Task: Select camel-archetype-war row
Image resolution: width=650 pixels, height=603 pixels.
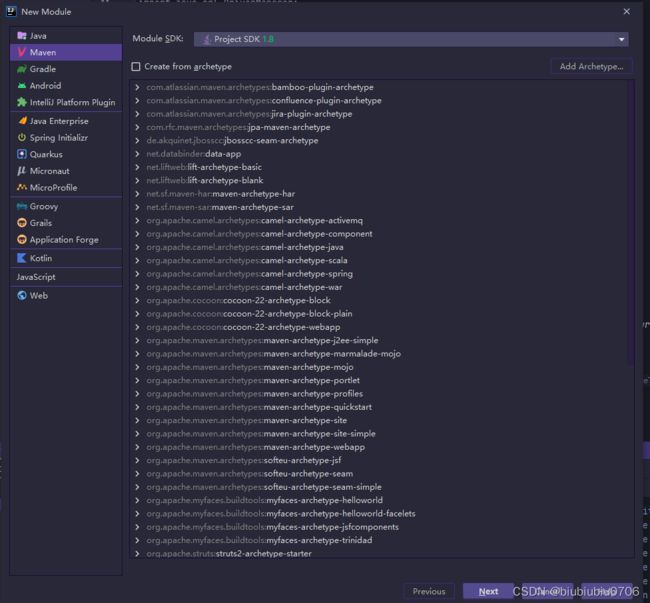Action: (x=382, y=287)
